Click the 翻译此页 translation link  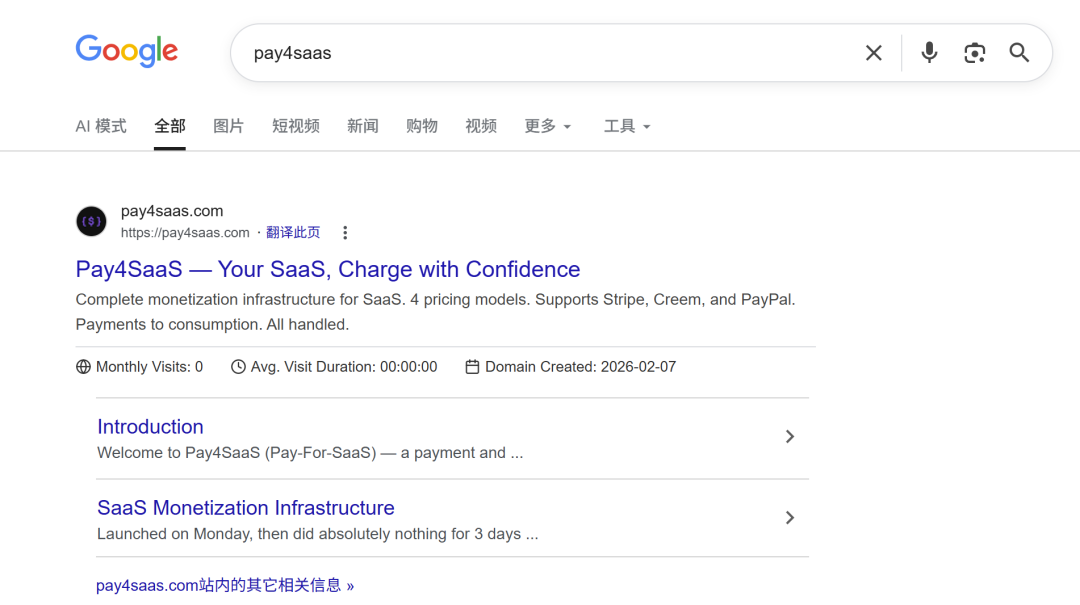[x=293, y=231]
